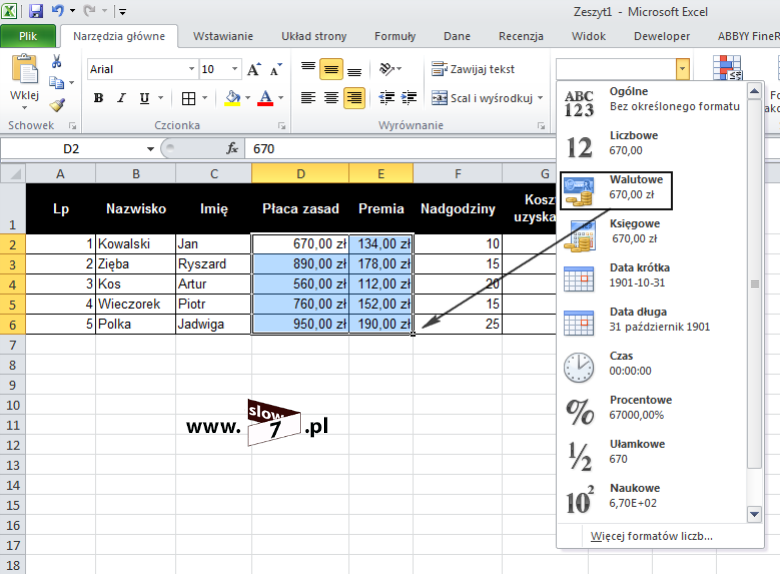Image resolution: width=780 pixels, height=574 pixels.
Task: Switch to the Deweloper tab
Action: click(x=662, y=36)
